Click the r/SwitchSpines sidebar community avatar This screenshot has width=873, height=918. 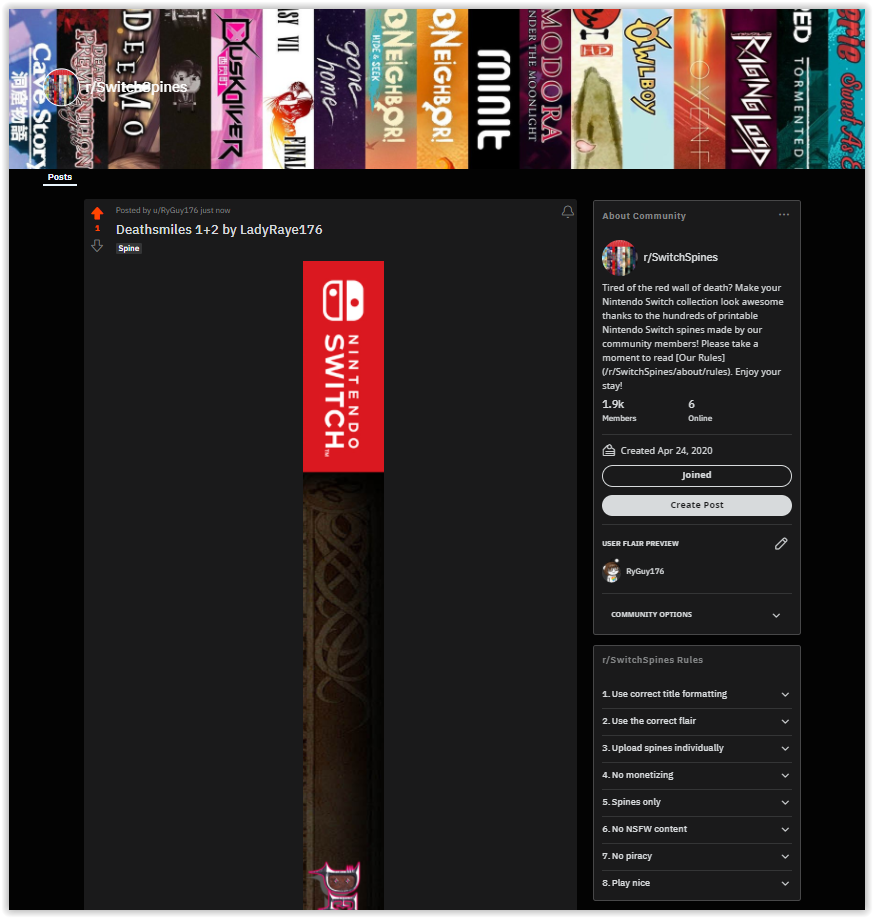(619, 258)
